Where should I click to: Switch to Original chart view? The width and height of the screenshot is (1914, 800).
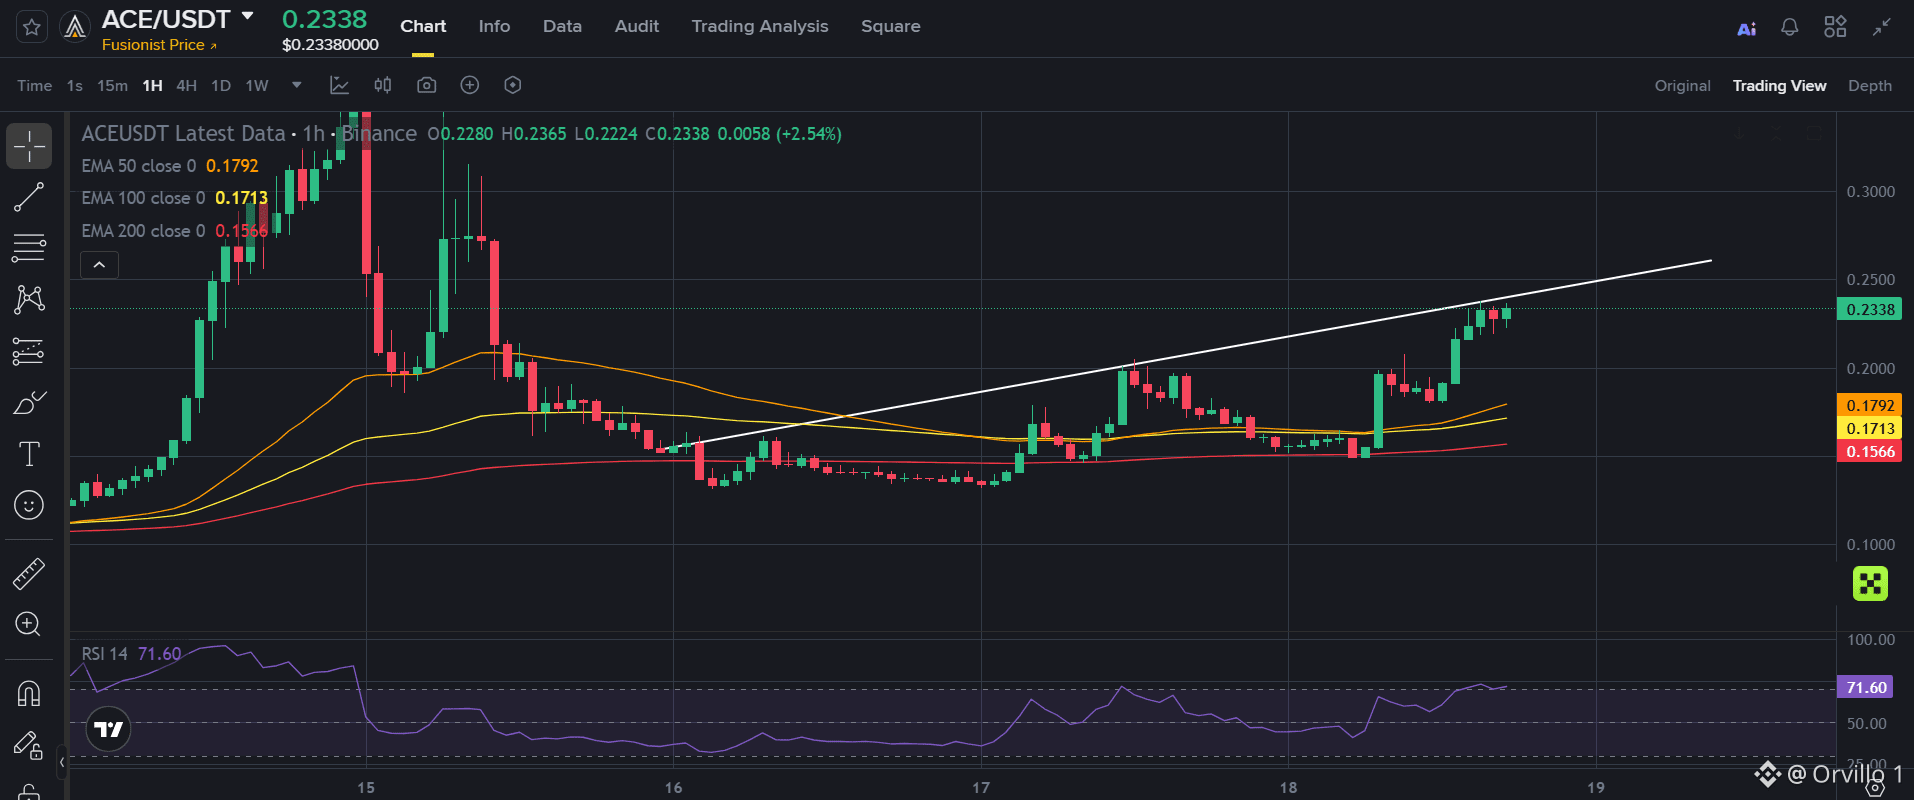(1682, 86)
